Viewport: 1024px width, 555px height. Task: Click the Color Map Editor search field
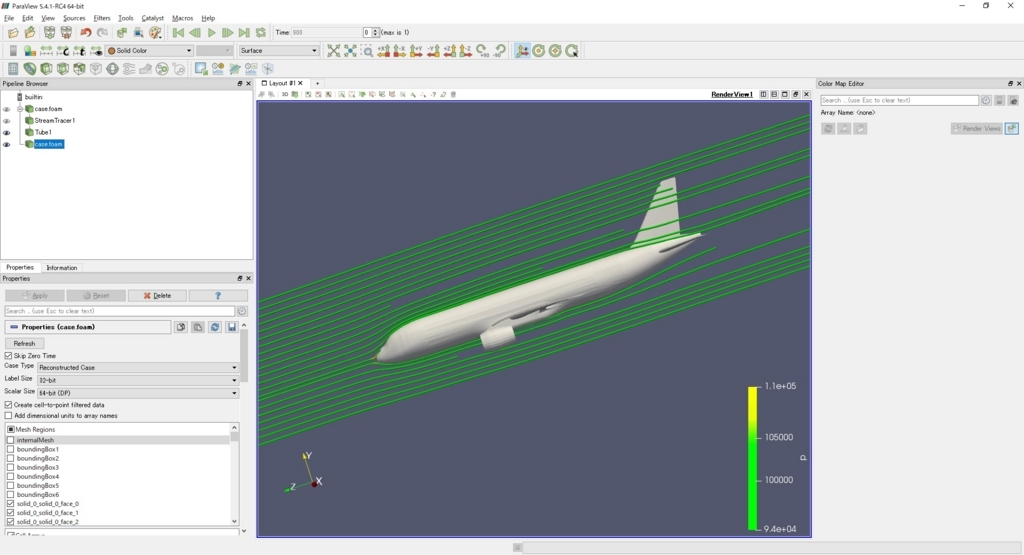pyautogui.click(x=899, y=101)
